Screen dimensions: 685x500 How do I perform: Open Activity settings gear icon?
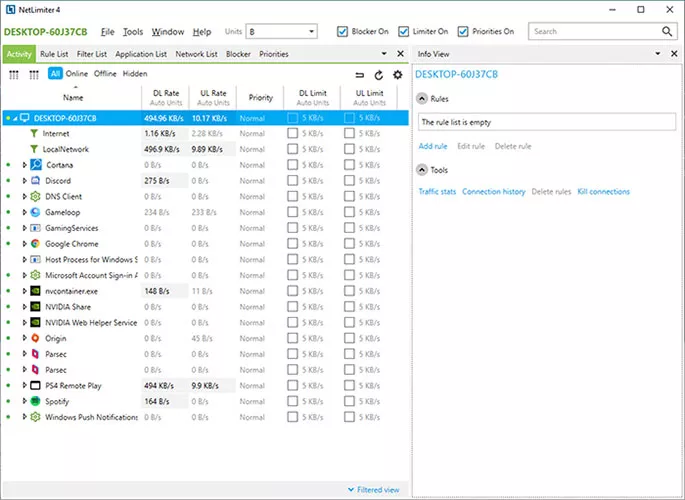(398, 75)
